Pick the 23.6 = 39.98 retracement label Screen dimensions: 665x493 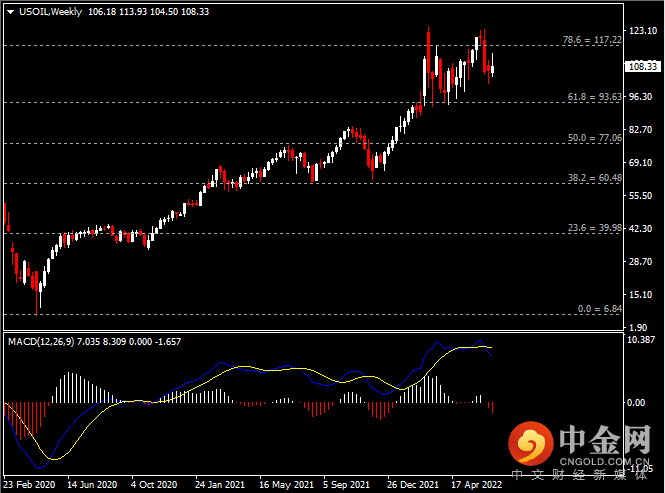click(x=595, y=228)
